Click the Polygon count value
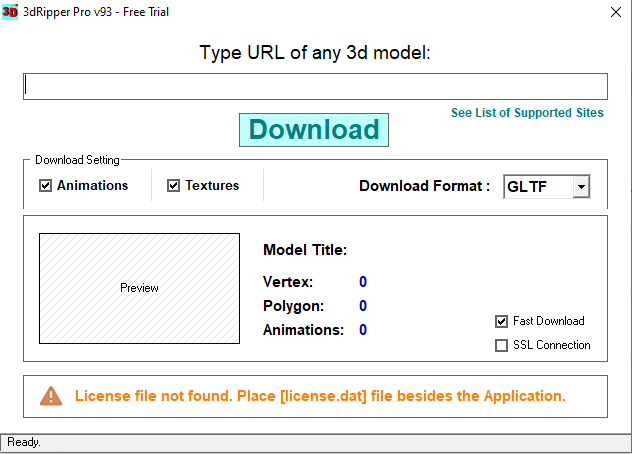632x454 pixels. point(363,306)
